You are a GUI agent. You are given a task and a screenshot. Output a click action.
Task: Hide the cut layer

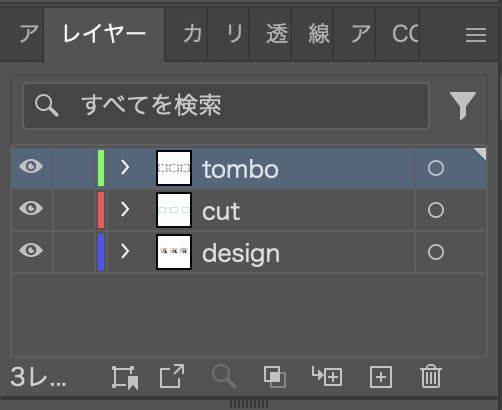[31, 208]
